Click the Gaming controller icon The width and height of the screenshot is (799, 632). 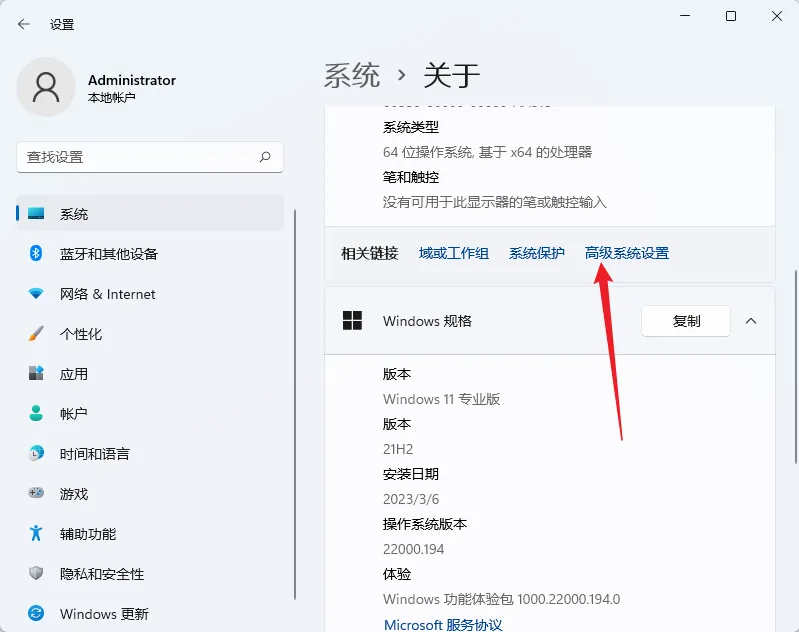(x=36, y=493)
